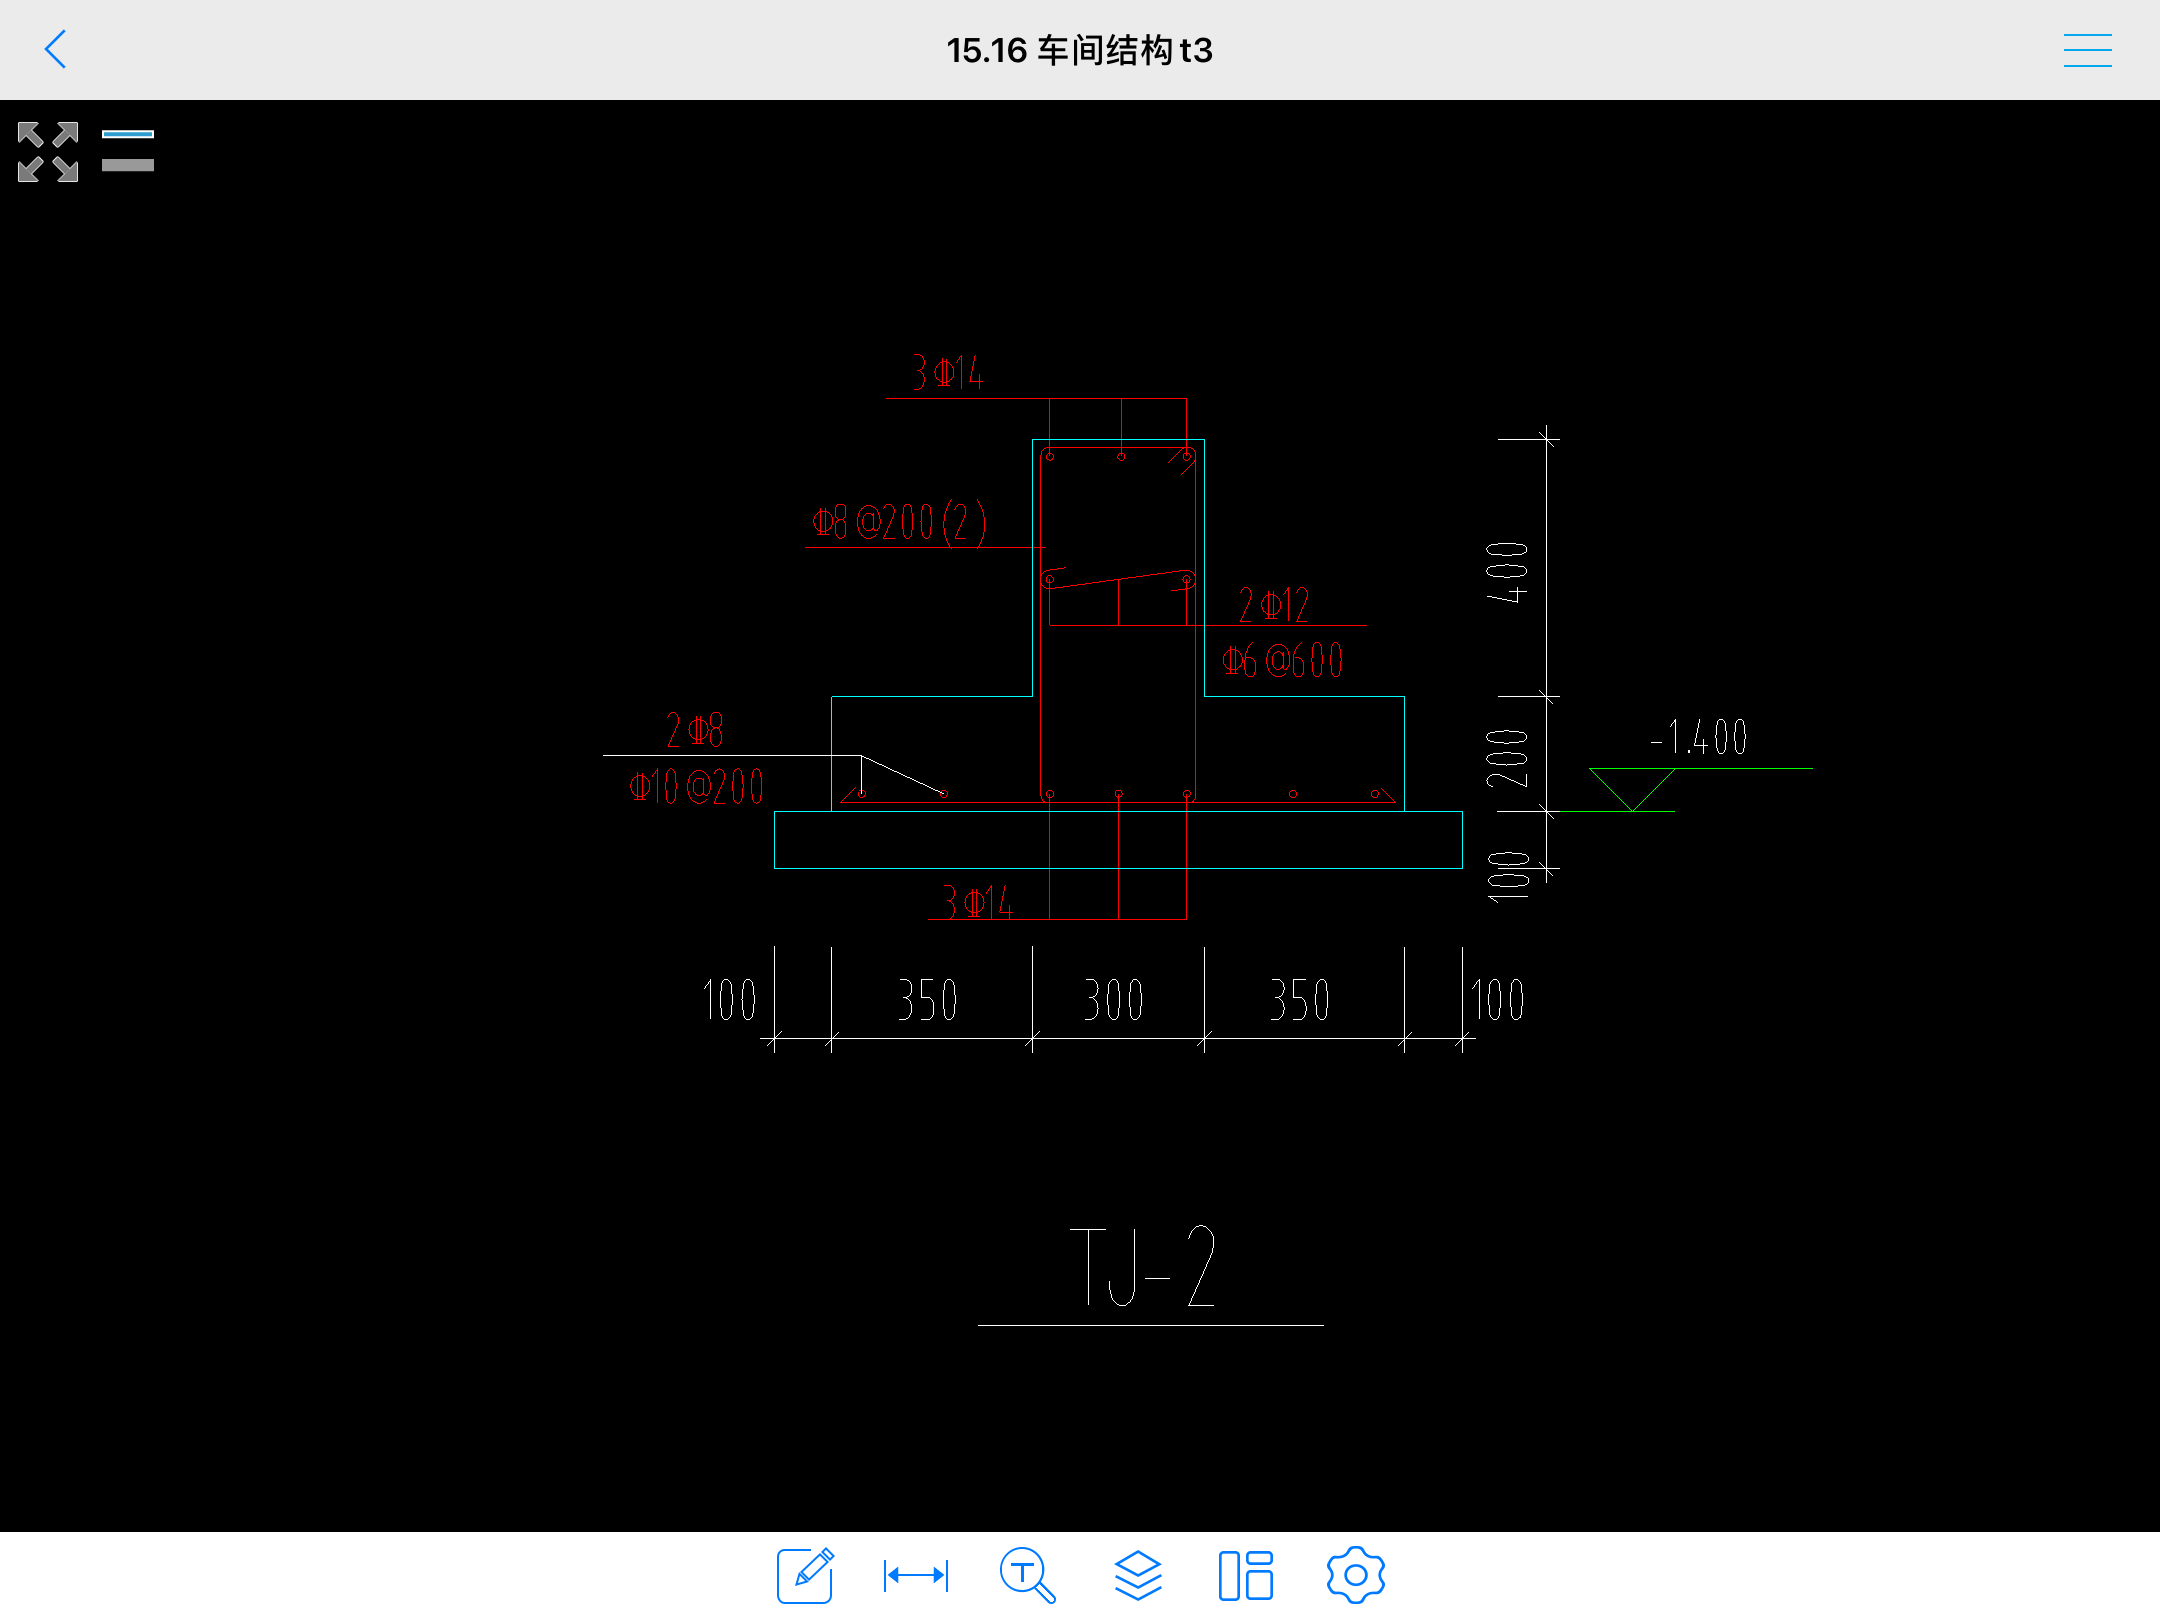2160x1620 pixels.
Task: Select the Φ8@200(2) stirrup annotation
Action: coord(899,522)
